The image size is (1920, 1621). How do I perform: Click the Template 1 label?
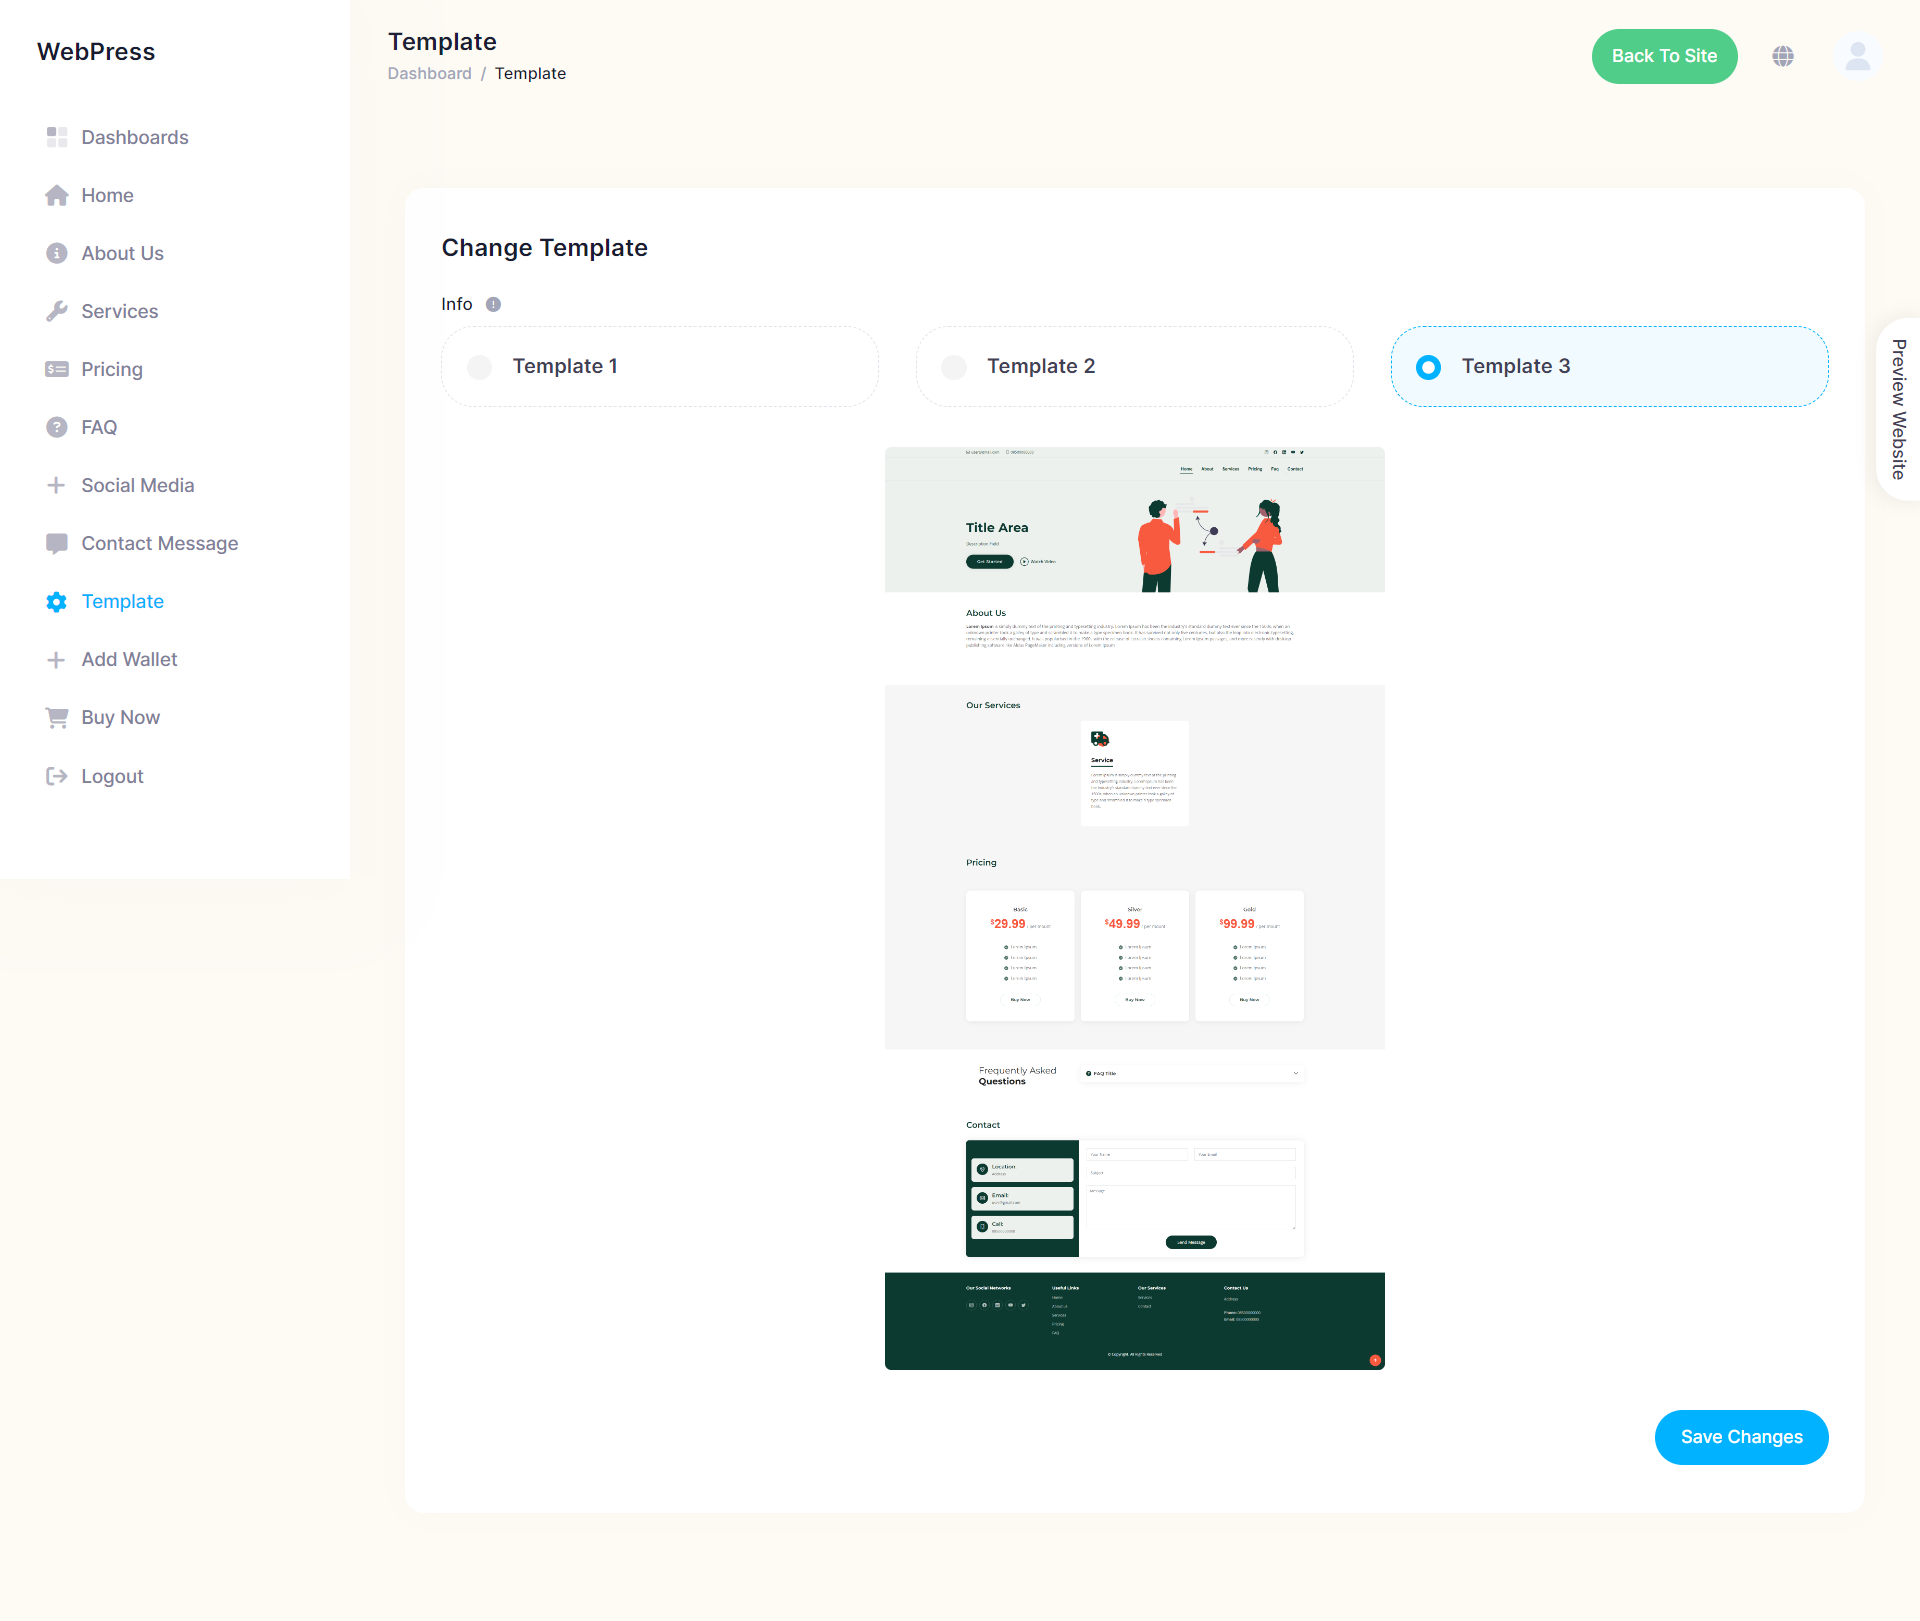tap(565, 366)
